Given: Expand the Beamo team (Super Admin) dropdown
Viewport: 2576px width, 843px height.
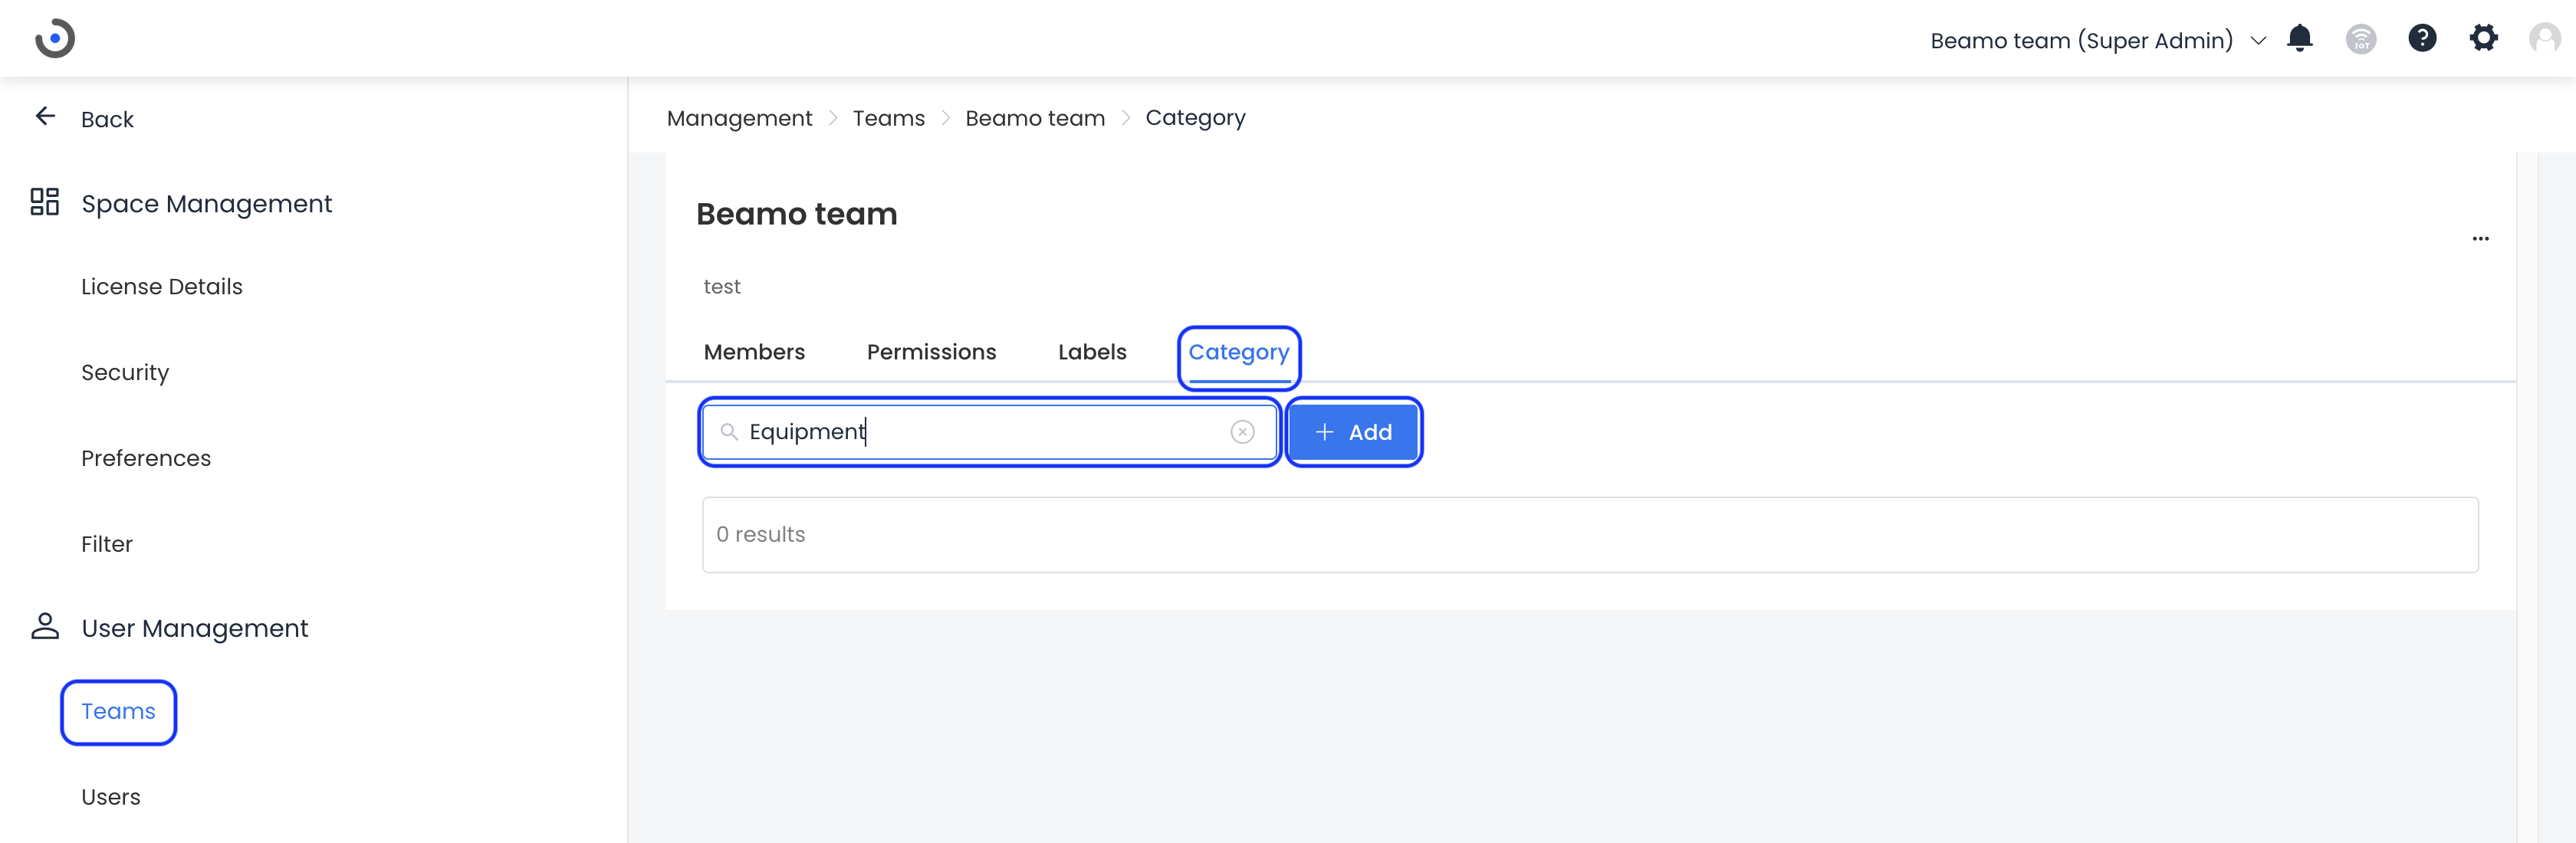Looking at the screenshot, I should (x=2258, y=41).
